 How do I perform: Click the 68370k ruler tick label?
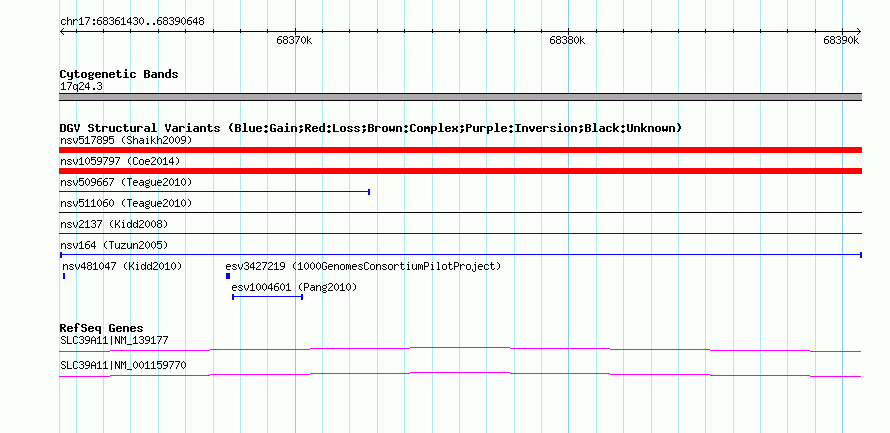click(x=294, y=40)
